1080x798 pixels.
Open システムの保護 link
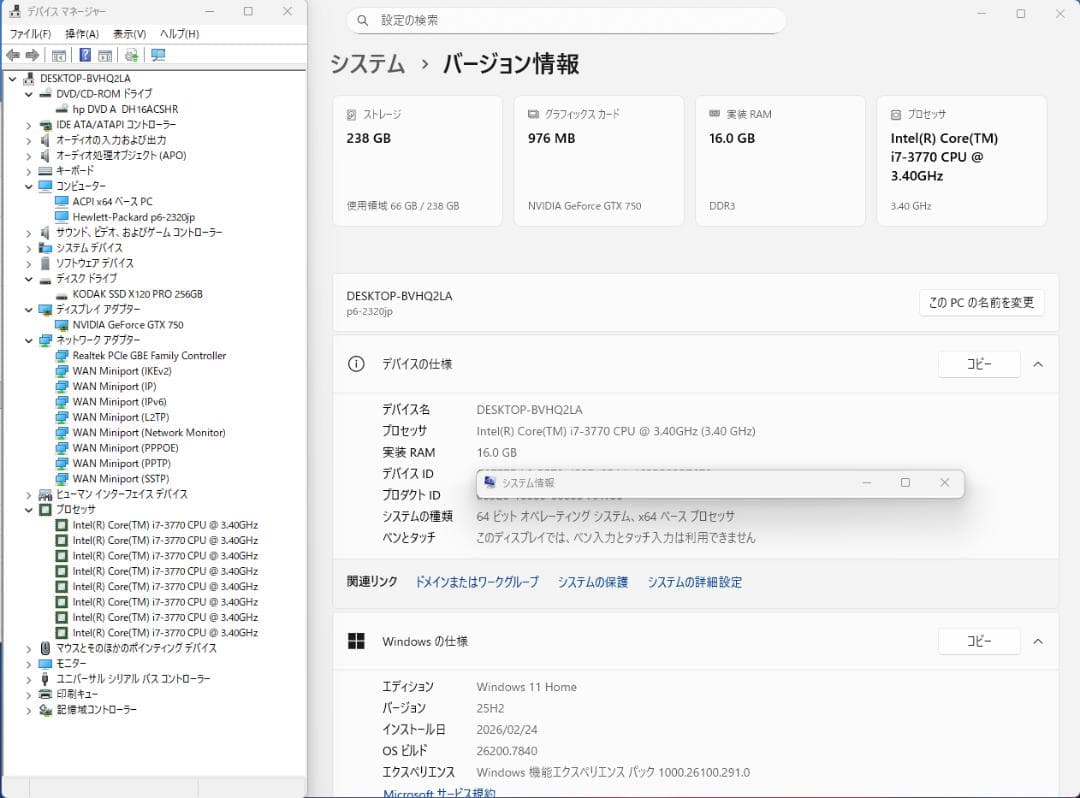point(593,582)
